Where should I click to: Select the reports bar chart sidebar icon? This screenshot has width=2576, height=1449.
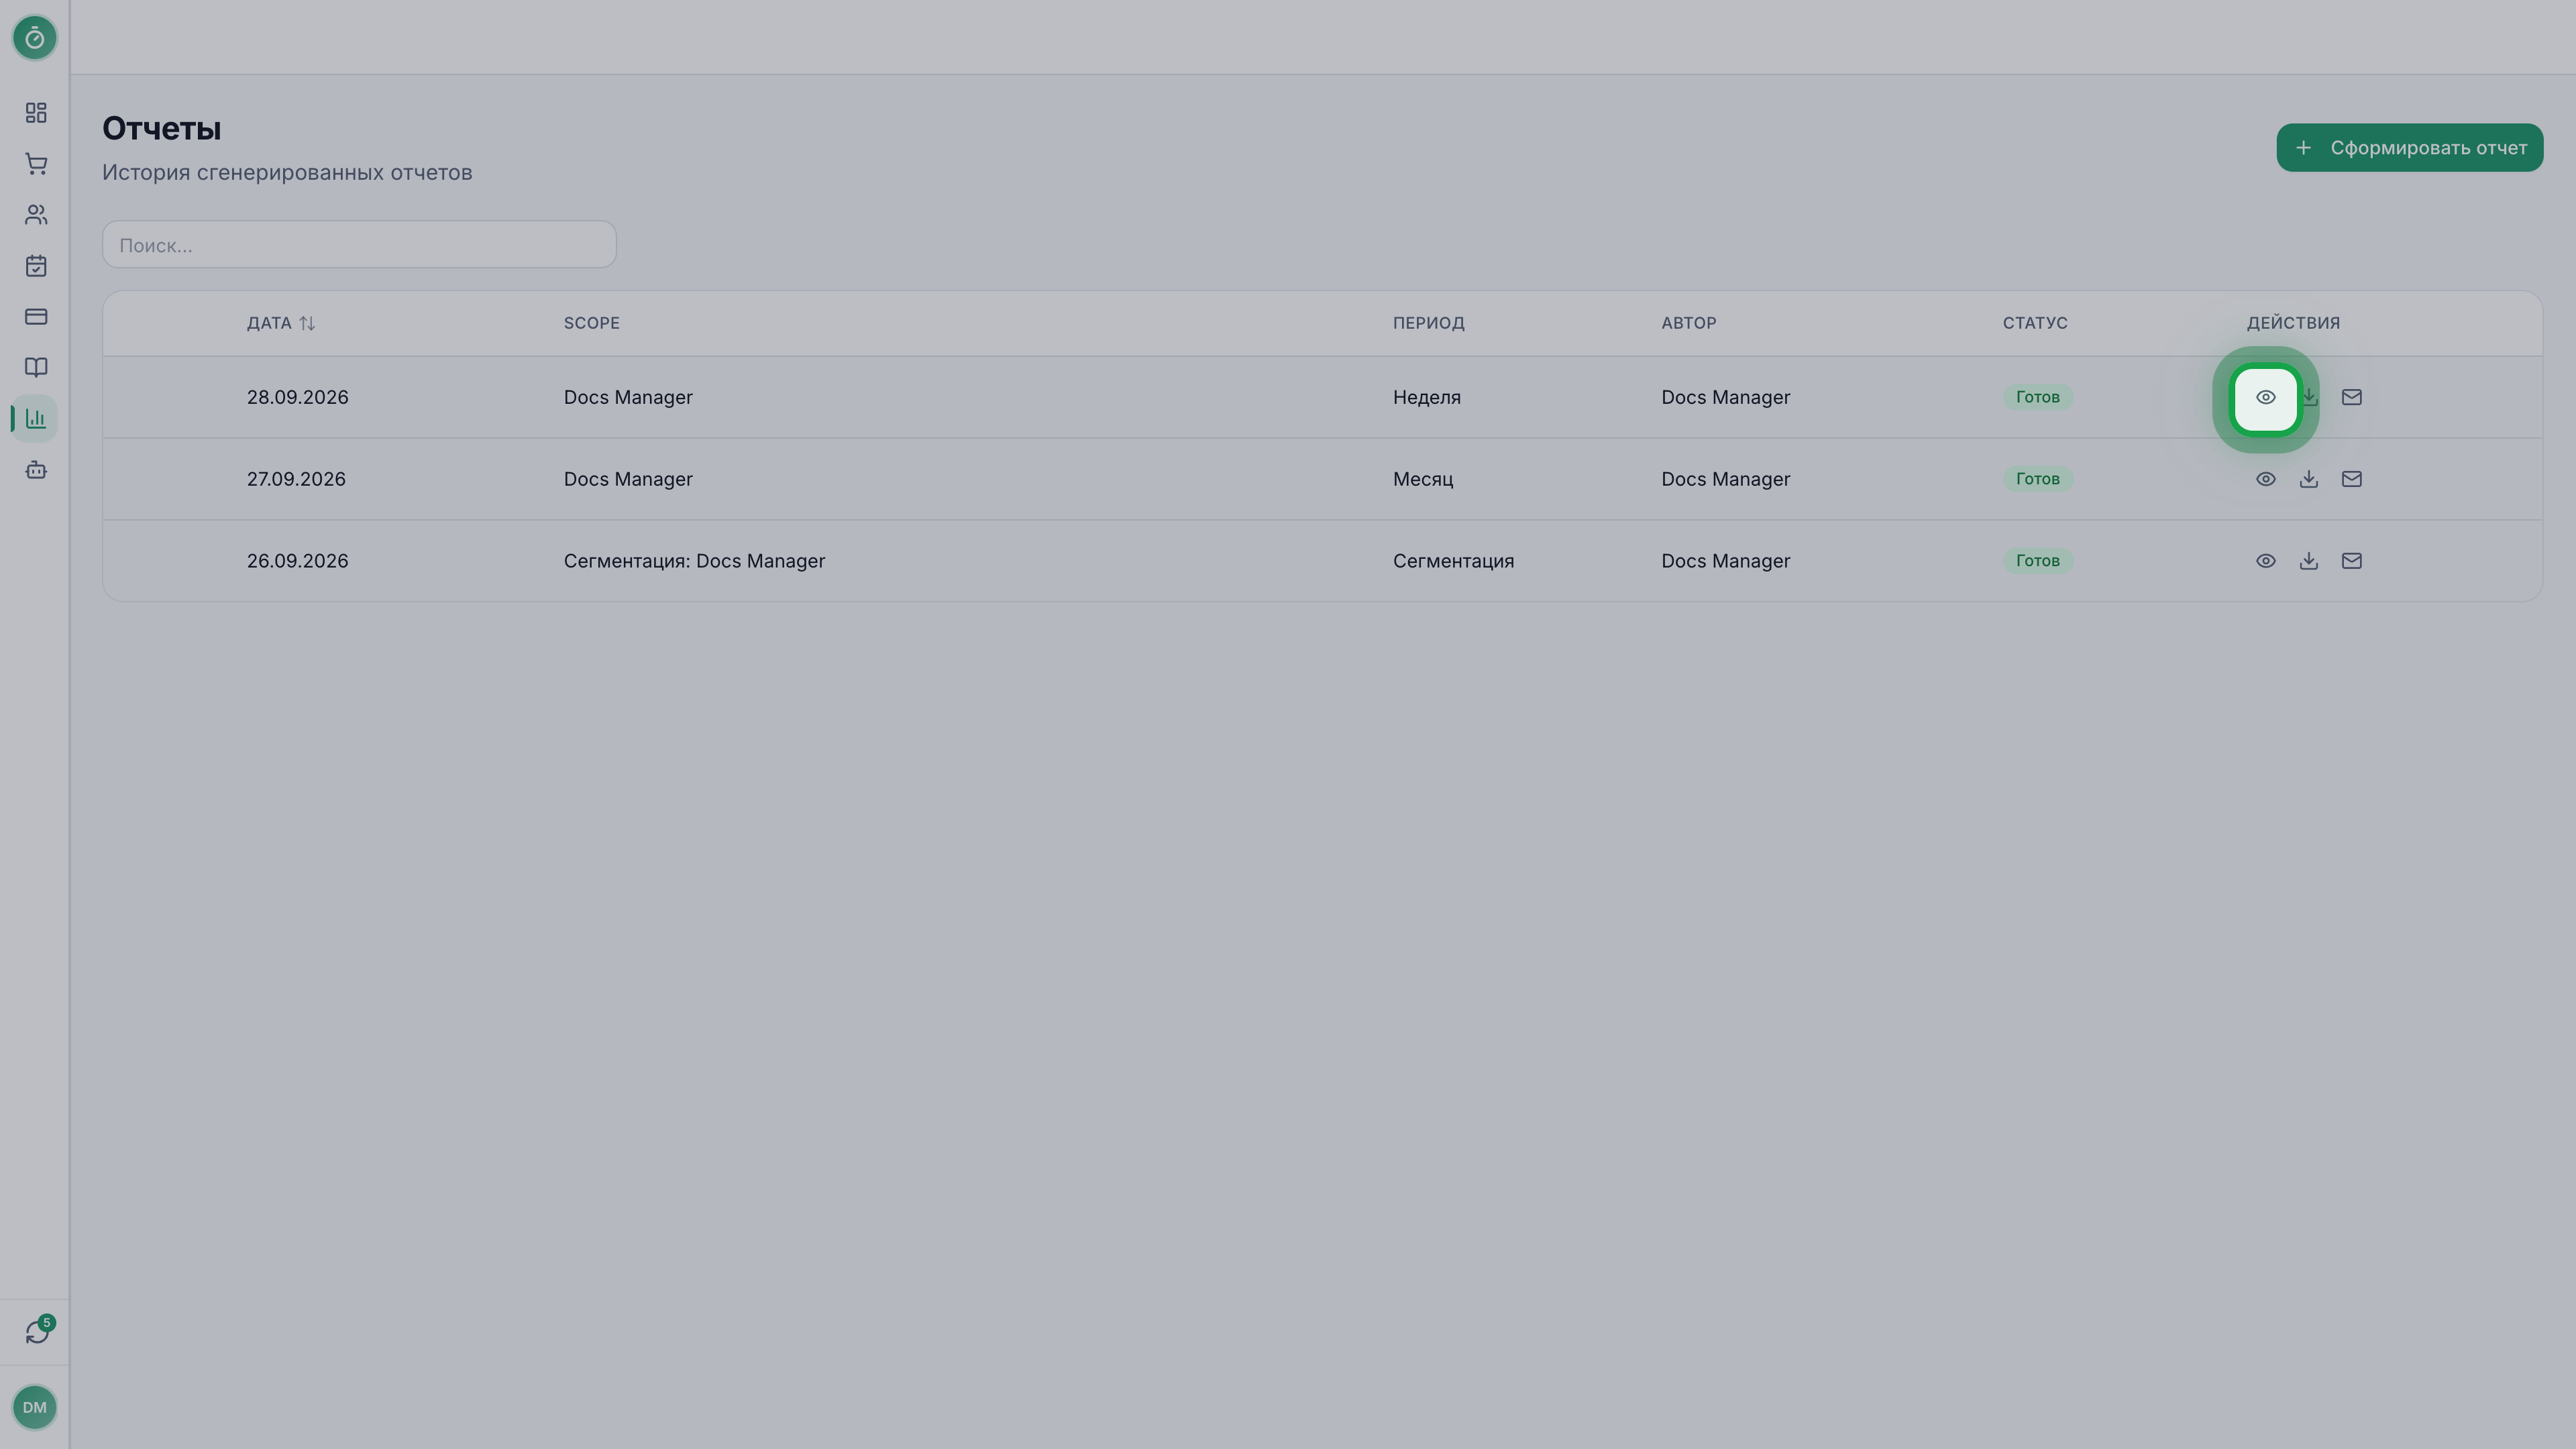[36, 419]
